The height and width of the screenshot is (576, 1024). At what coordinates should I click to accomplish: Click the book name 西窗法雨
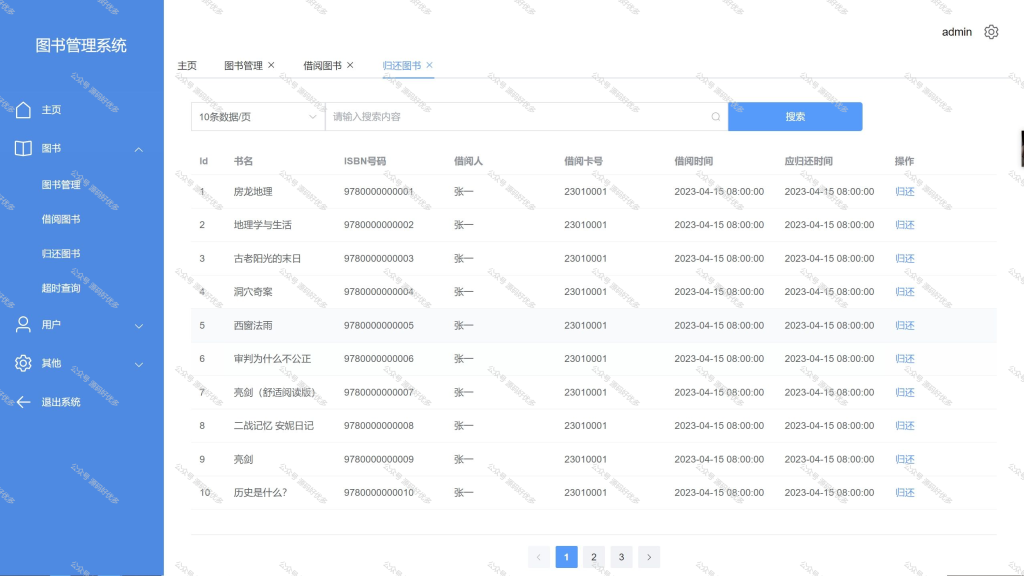253,325
